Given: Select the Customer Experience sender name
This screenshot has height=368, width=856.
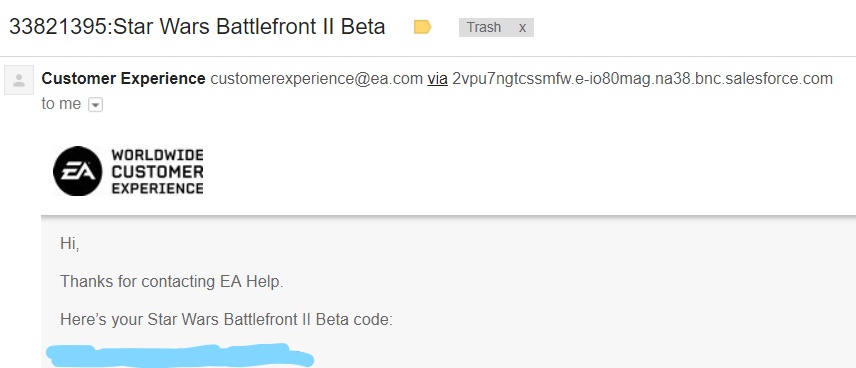Looking at the screenshot, I should coord(123,79).
